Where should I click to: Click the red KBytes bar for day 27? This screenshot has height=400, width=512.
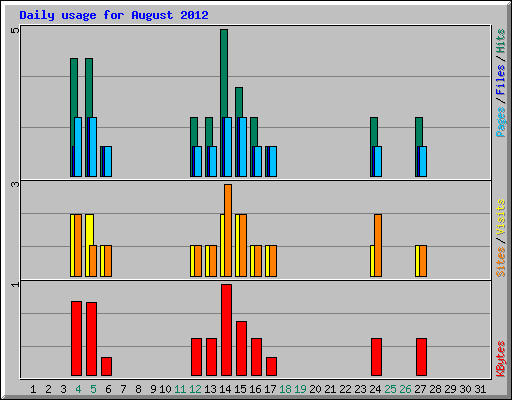point(421,357)
